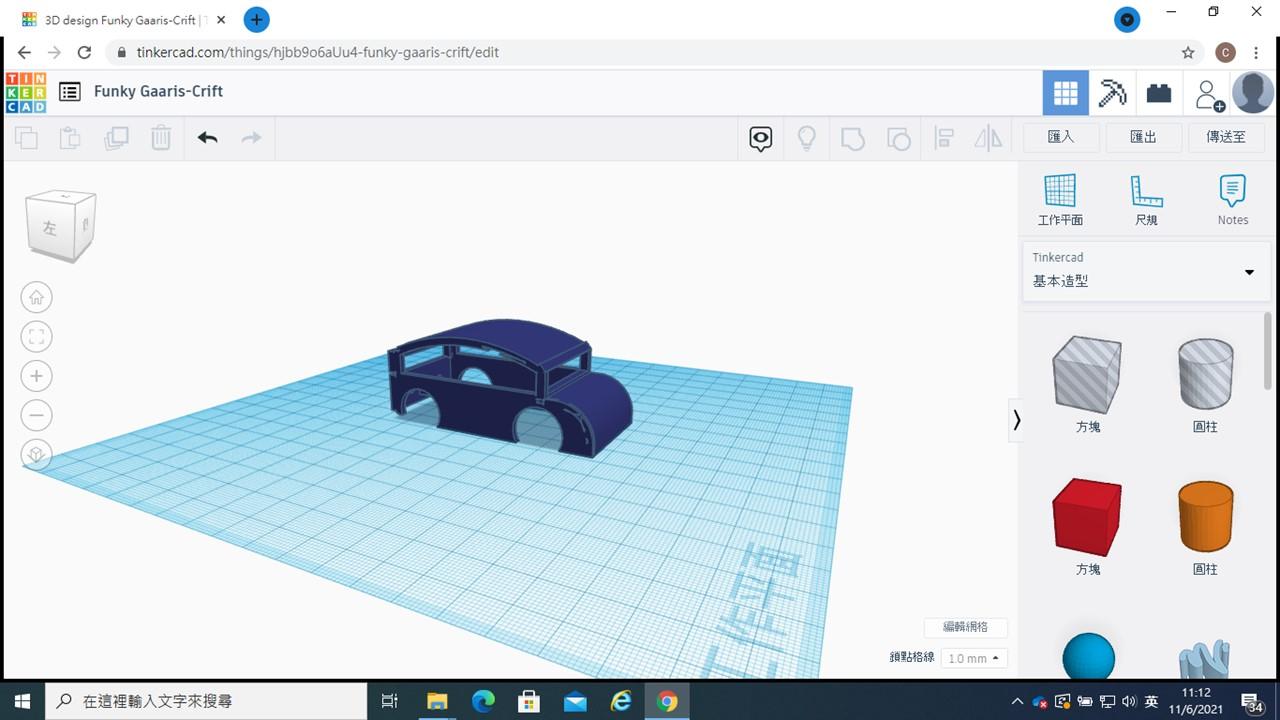Click the Ungroup shapes icon
The height and width of the screenshot is (720, 1280).
coord(898,138)
